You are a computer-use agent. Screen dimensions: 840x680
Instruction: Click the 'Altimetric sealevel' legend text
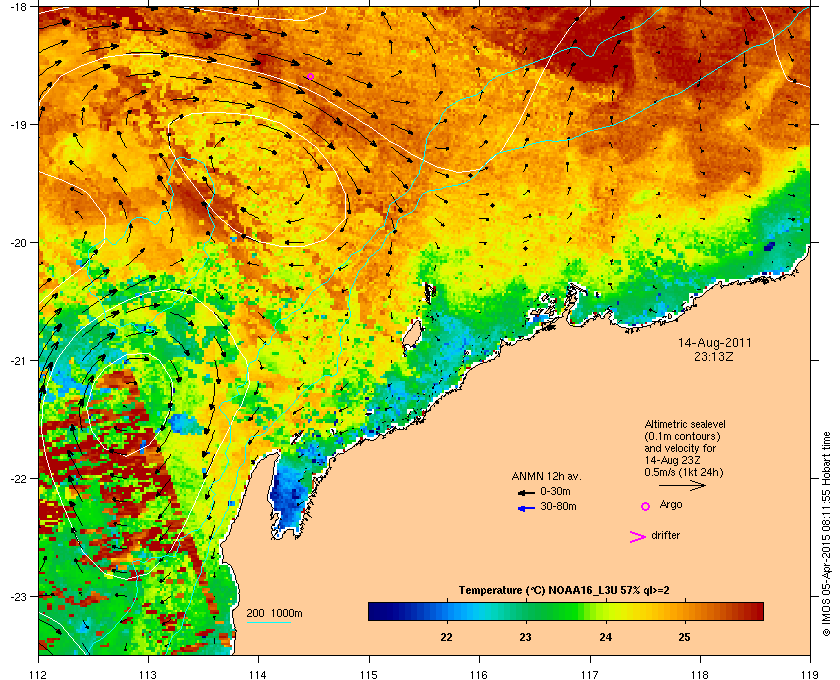[685, 424]
